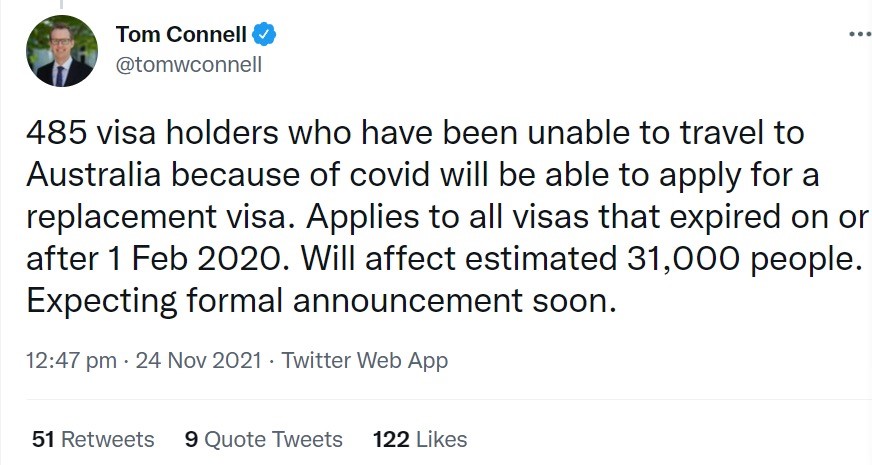Click the blue verified badge
The image size is (872, 465).
pyautogui.click(x=264, y=36)
